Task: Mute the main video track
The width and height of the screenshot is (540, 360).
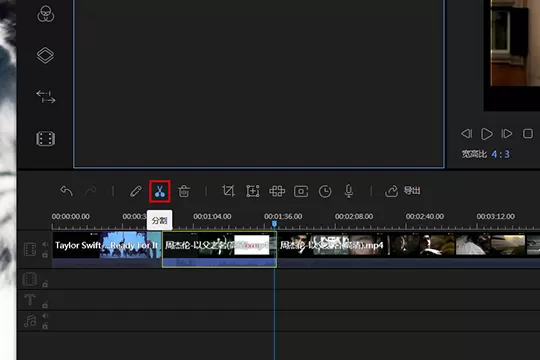Action: click(x=45, y=244)
